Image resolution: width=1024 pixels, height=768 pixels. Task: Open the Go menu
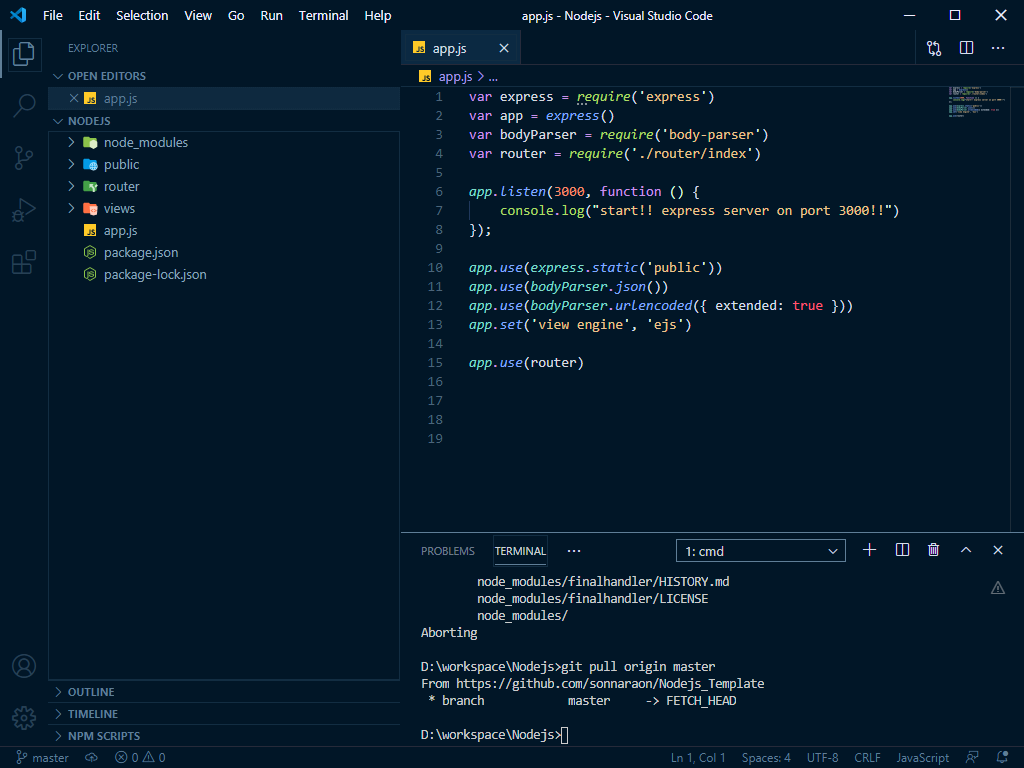pos(236,16)
